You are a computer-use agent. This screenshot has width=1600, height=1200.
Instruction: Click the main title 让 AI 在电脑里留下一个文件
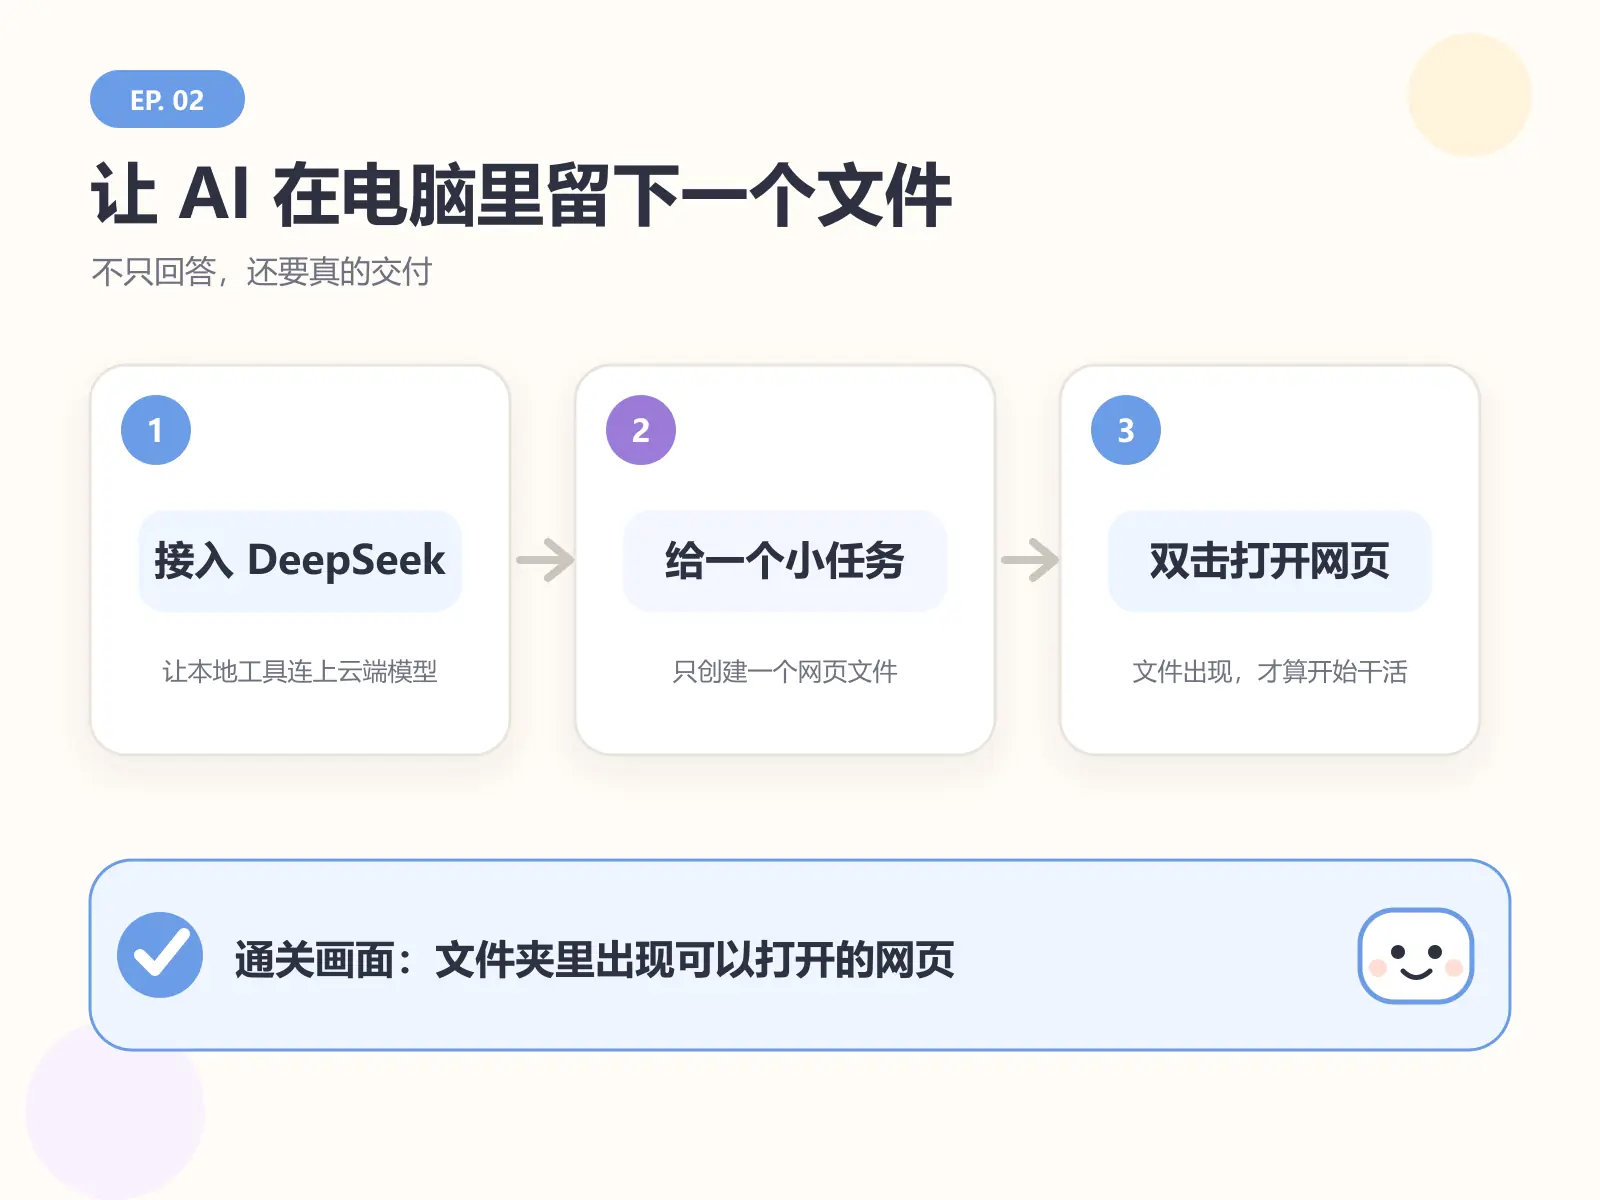point(521,195)
